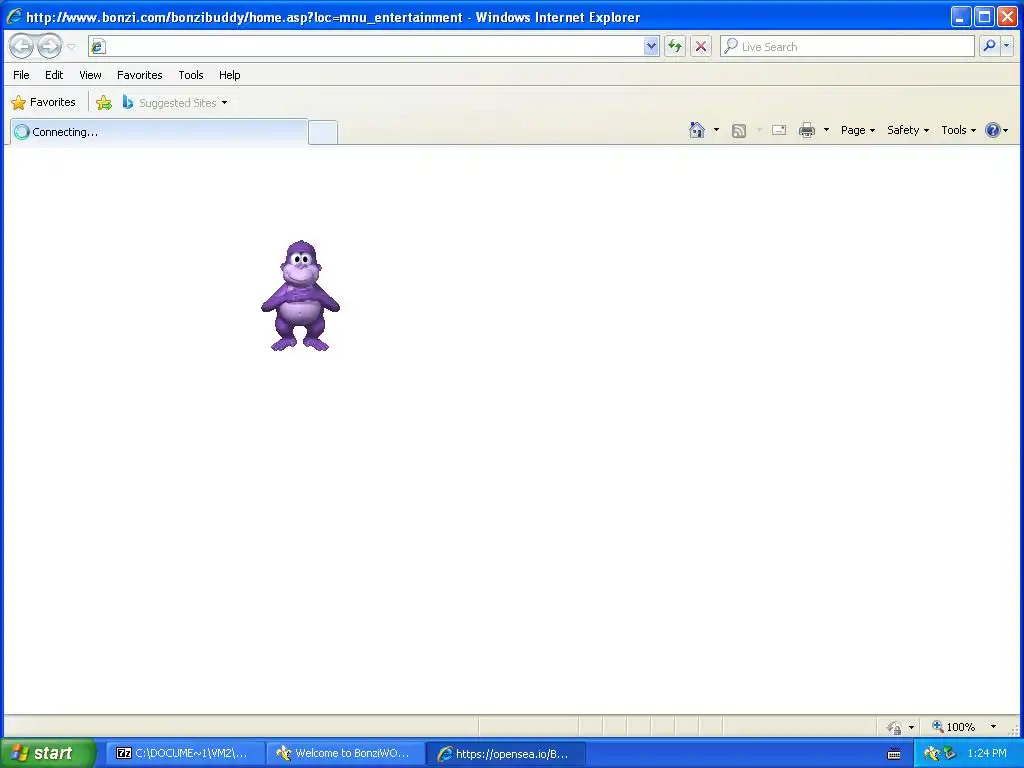This screenshot has height=768, width=1024.
Task: Go back with the Back arrow button
Action: click(x=22, y=46)
